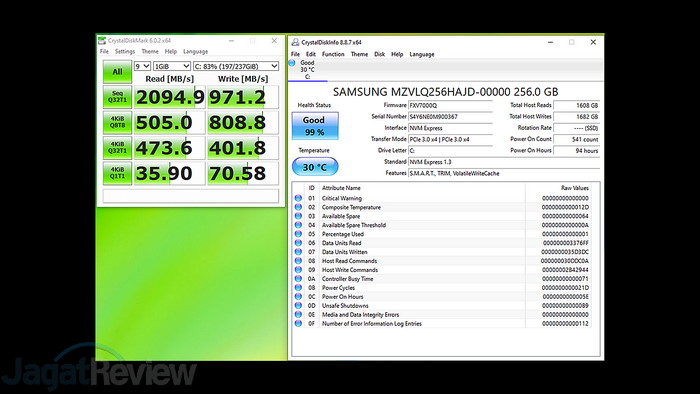
Task: Click status icon for Percentage Used row
Action: [x=298, y=234]
